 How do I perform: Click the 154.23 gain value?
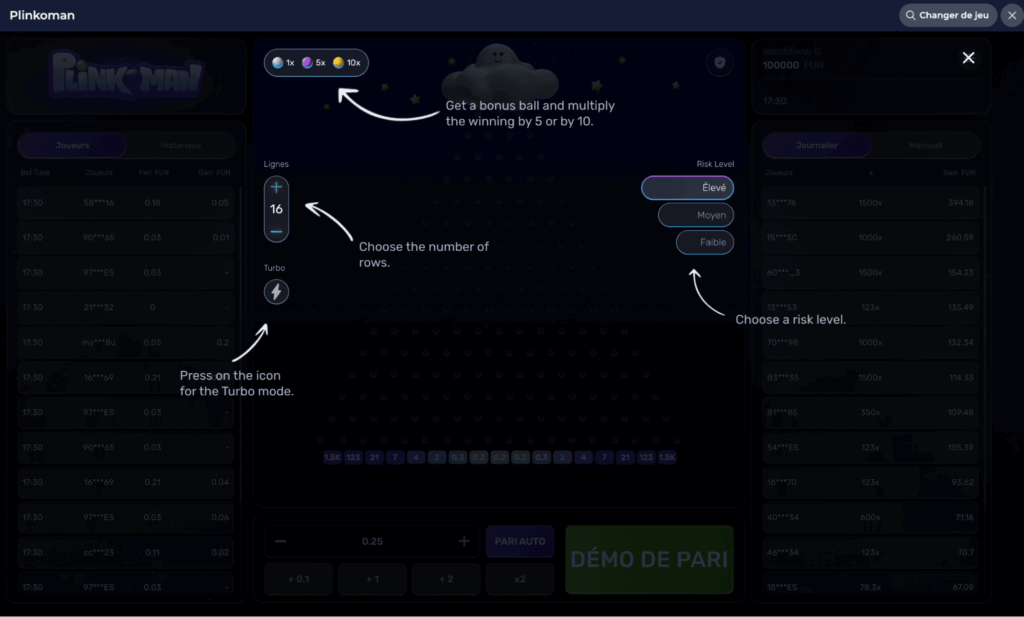click(x=961, y=272)
